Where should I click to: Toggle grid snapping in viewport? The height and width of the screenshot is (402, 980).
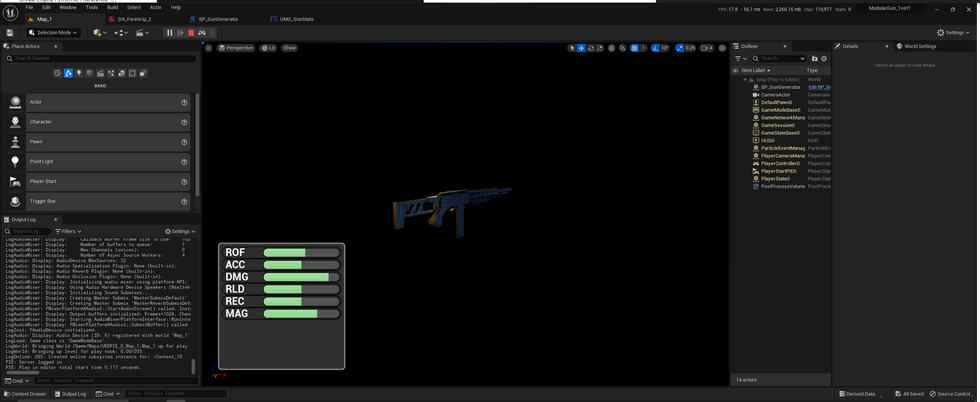(634, 48)
